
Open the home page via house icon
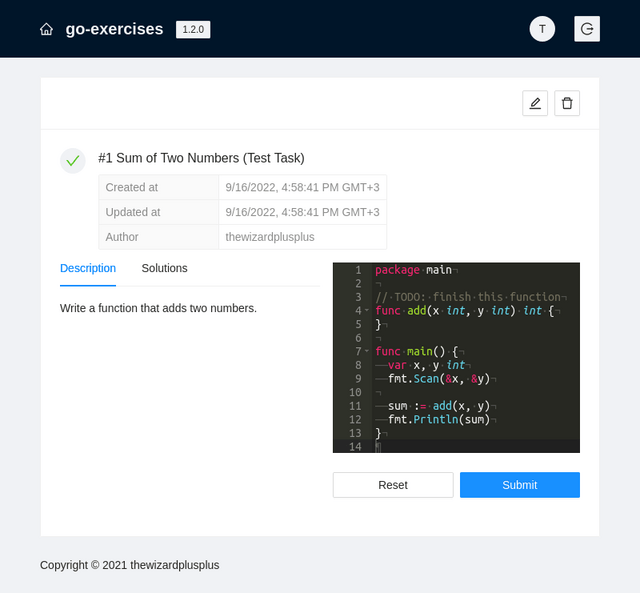point(46,29)
